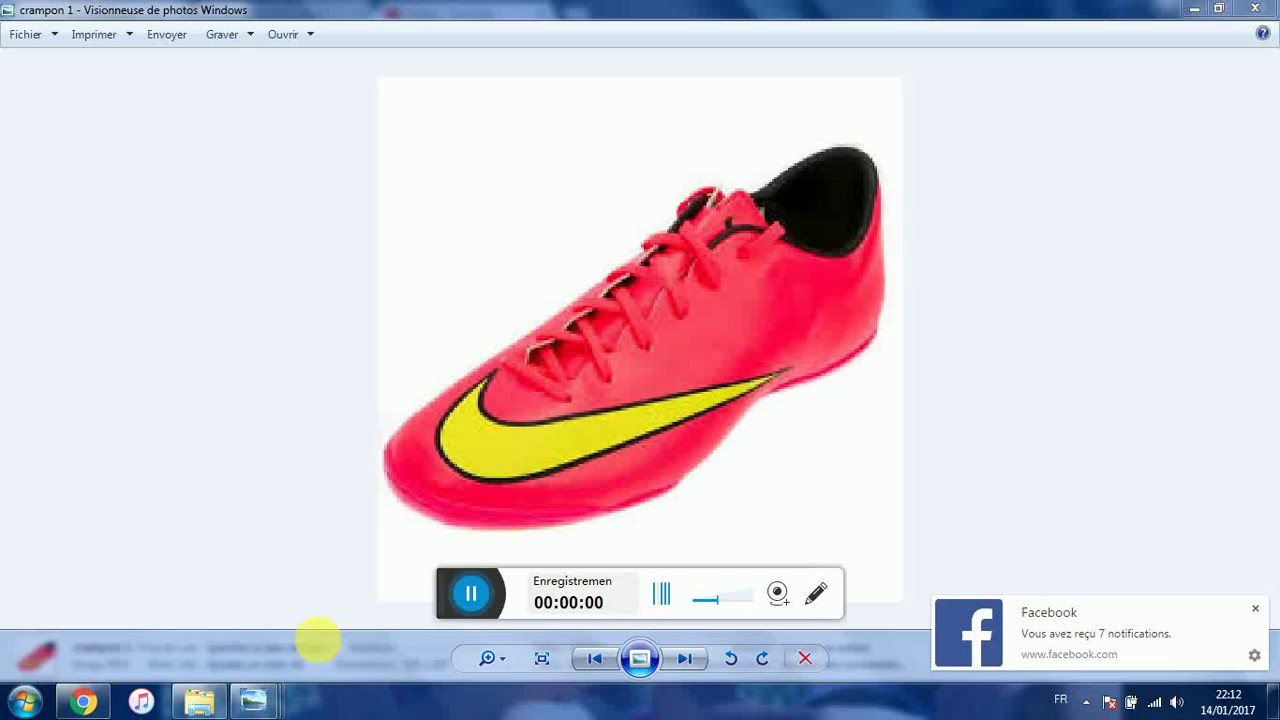Open the Facebook notification settings gear
The image size is (1280, 720).
1254,655
